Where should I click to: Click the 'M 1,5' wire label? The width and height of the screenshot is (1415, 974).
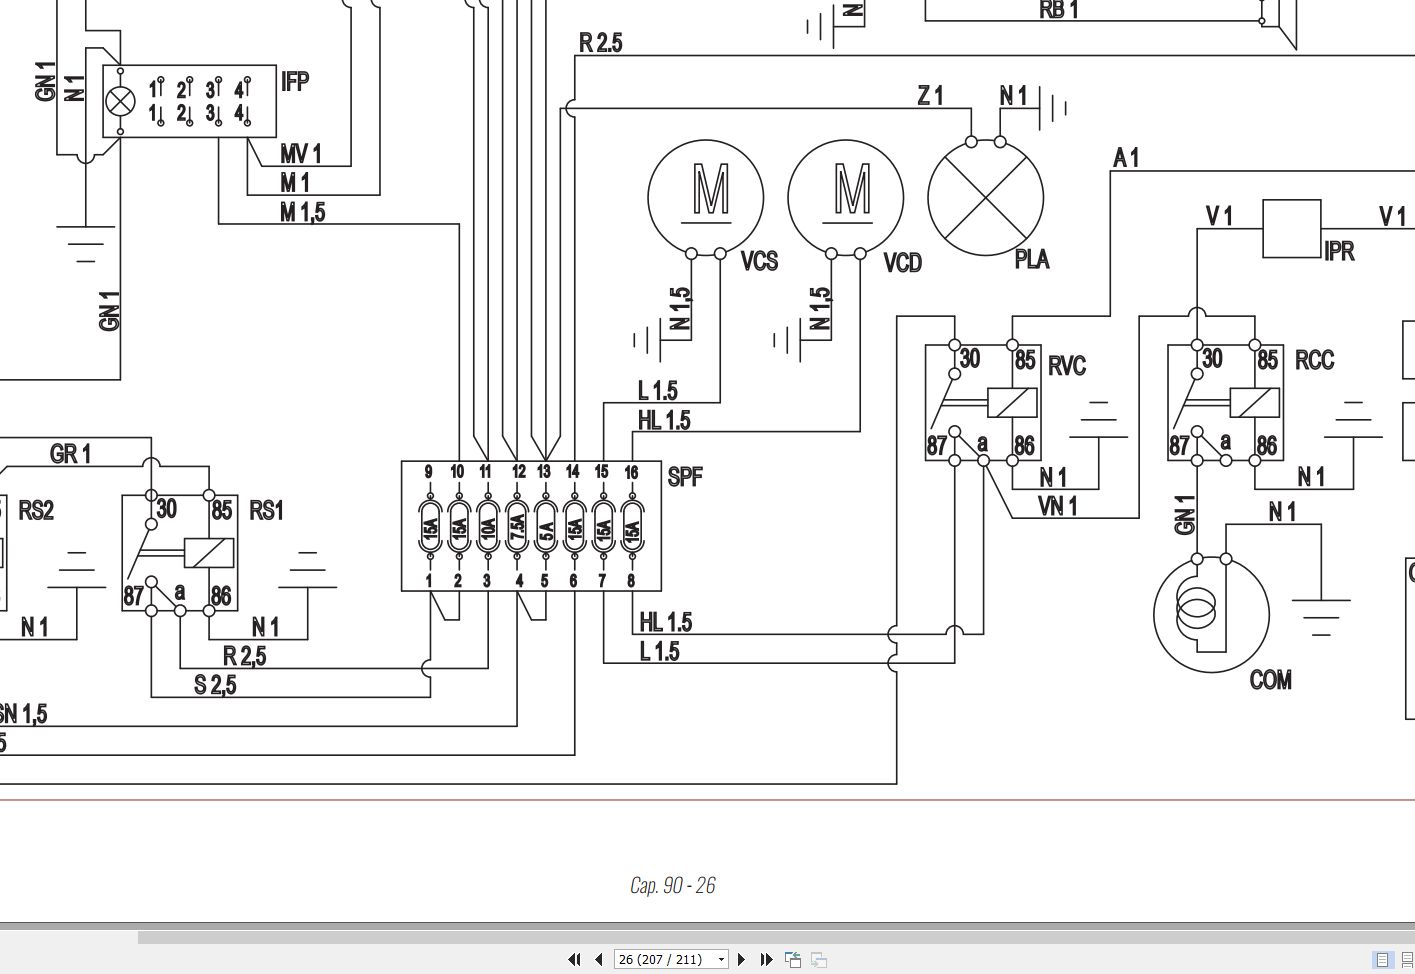(303, 212)
